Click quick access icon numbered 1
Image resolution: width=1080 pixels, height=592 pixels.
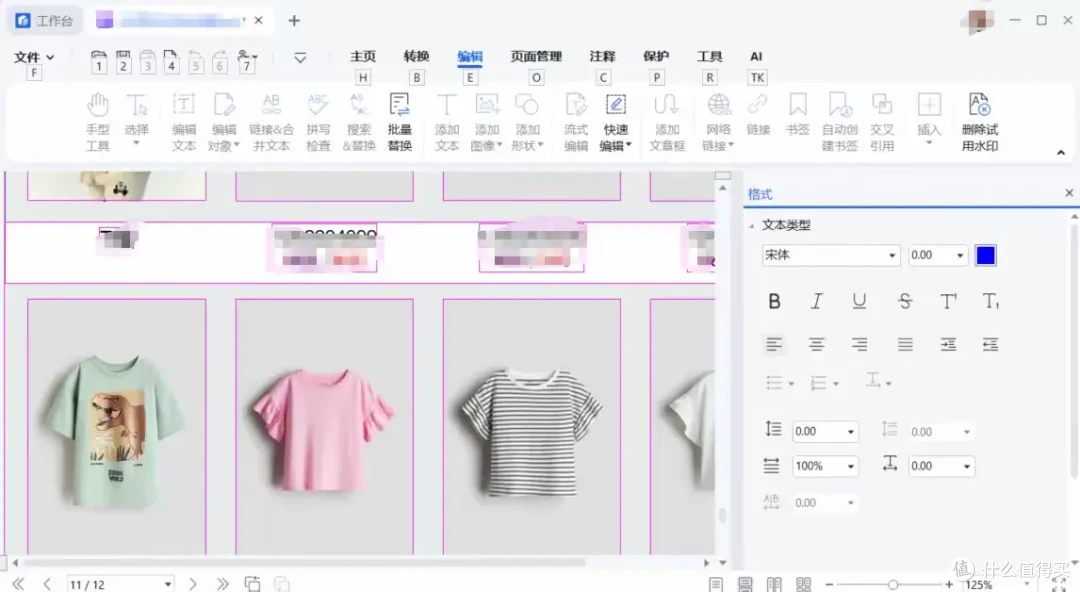98,61
